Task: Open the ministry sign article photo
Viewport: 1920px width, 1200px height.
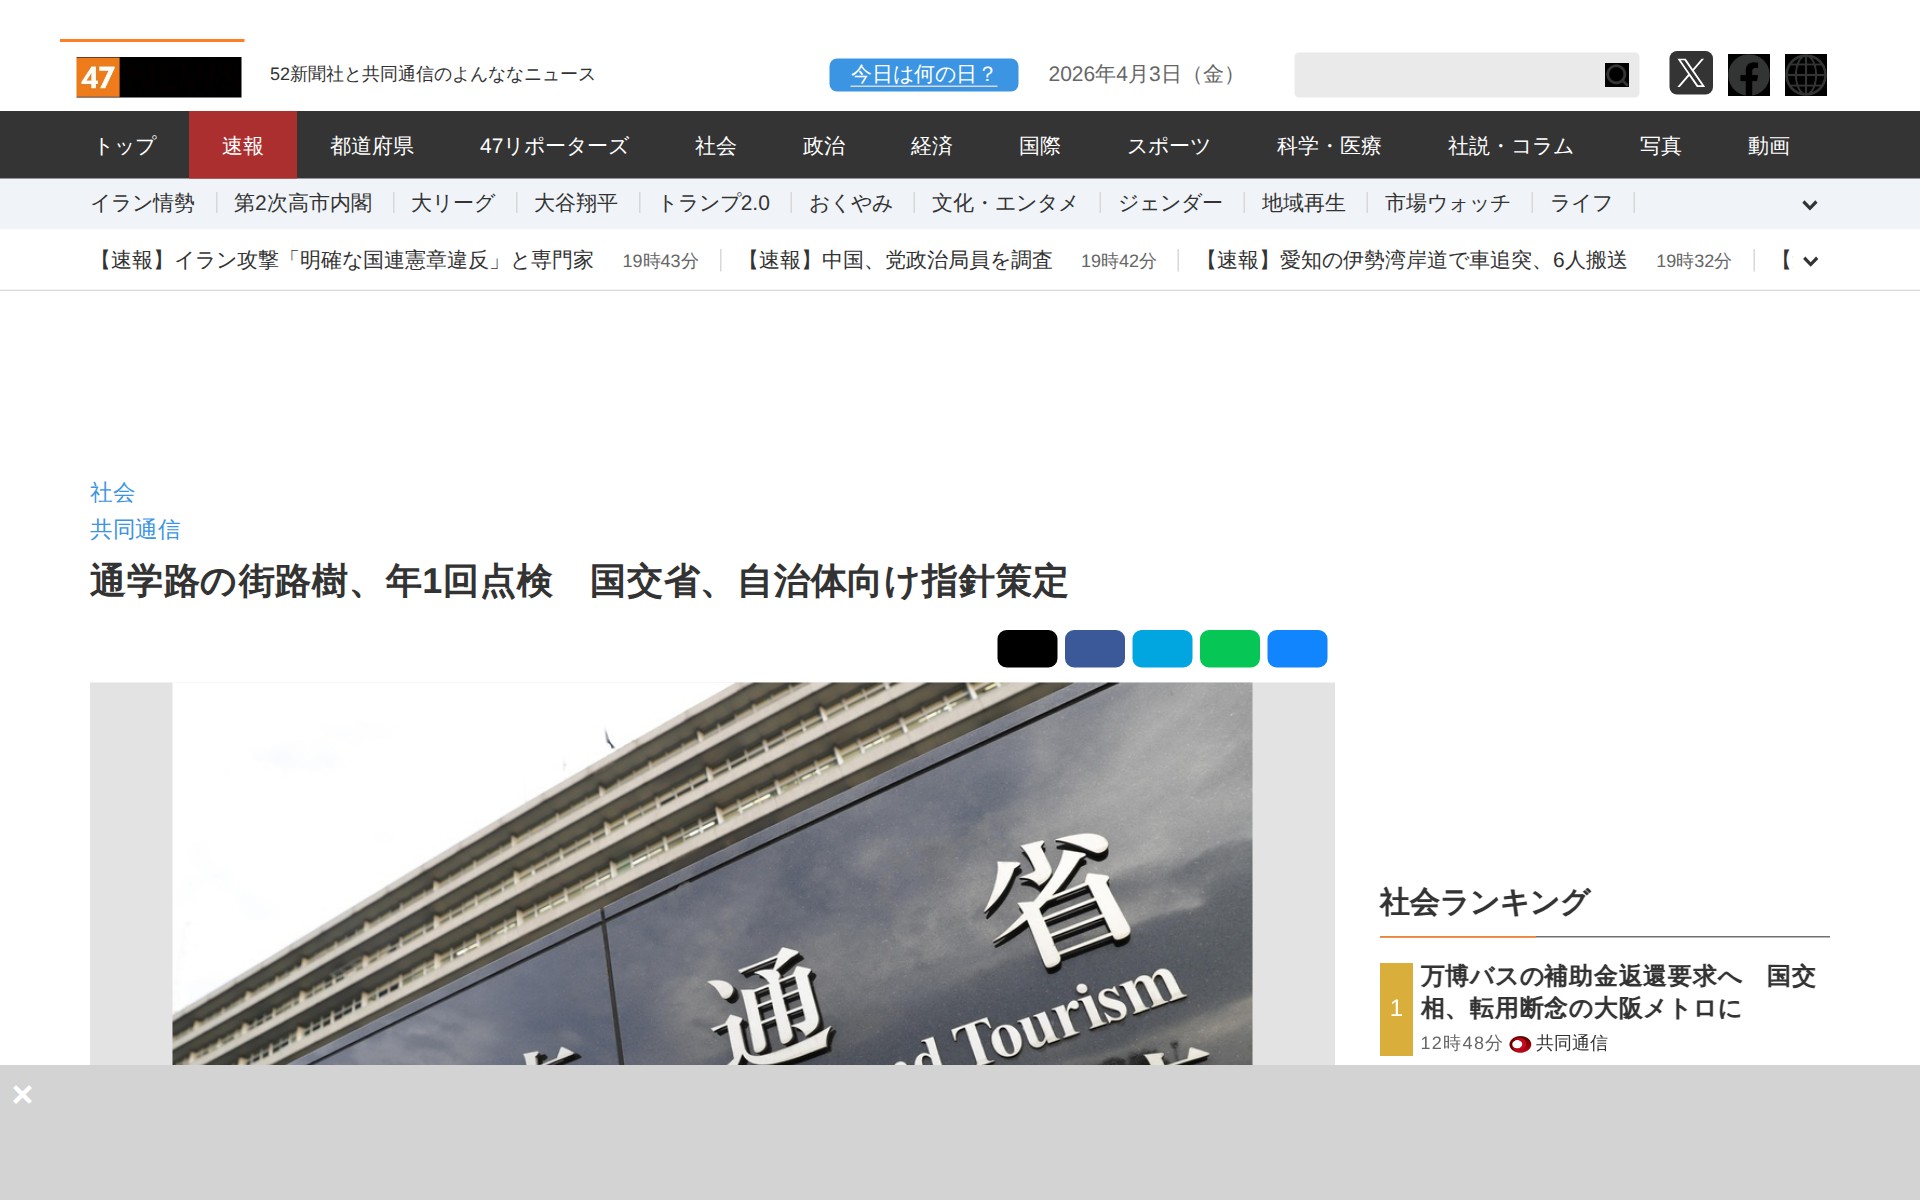Action: click(712, 873)
